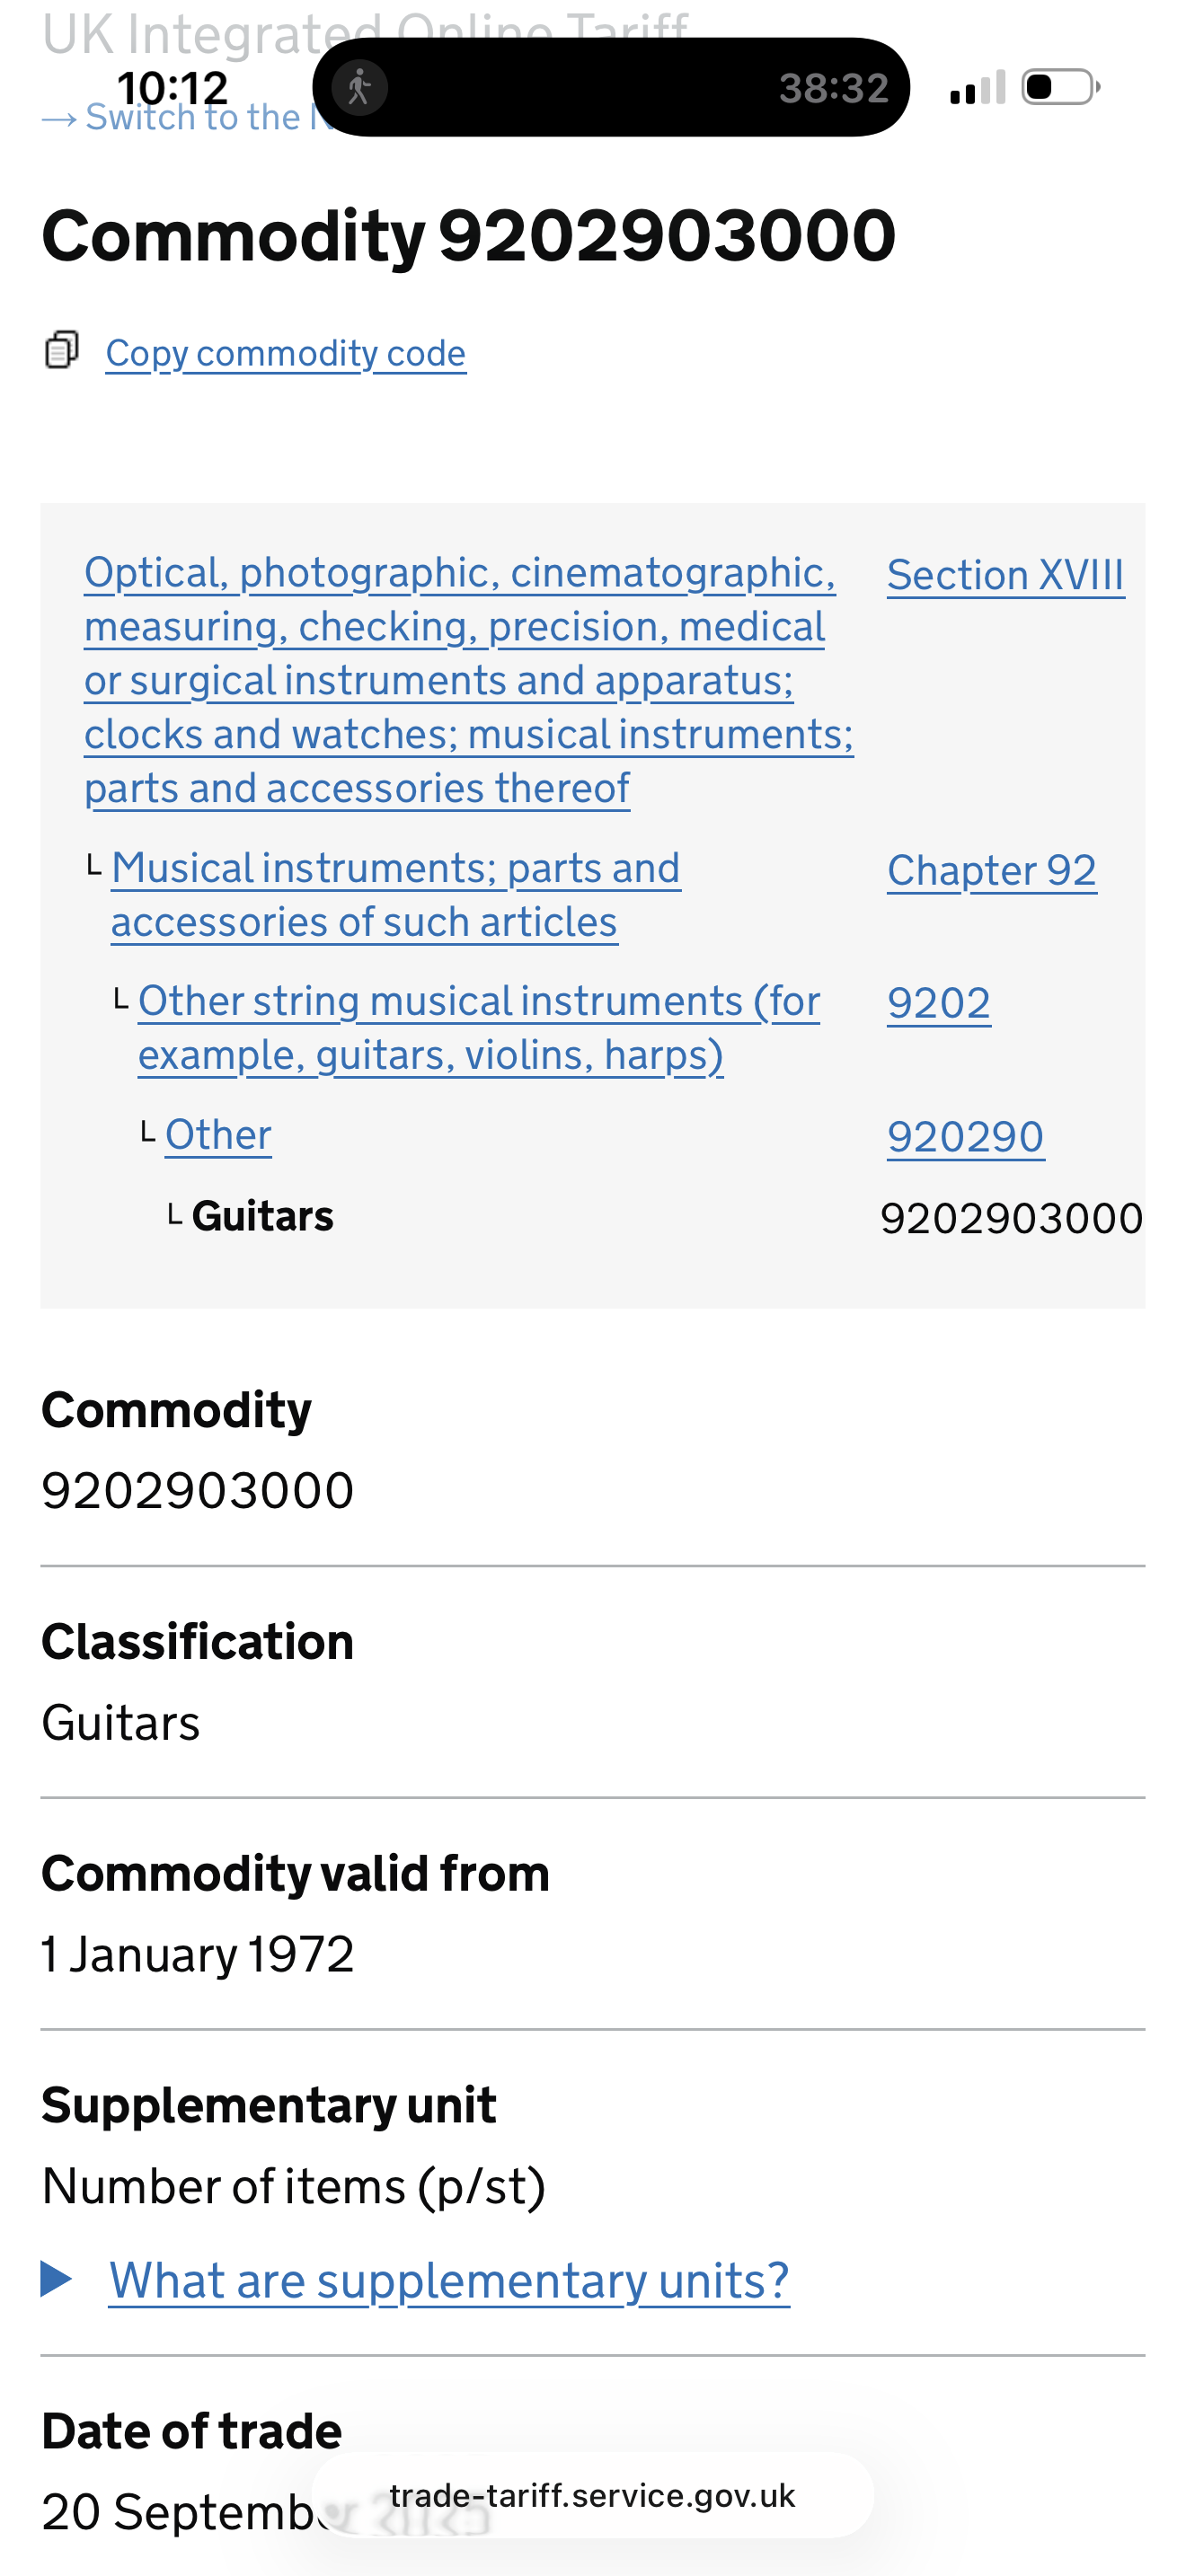Tap the Switch to the Northern Ireland tariff link
Viewport: 1186px width, 2576px height.
coord(190,118)
